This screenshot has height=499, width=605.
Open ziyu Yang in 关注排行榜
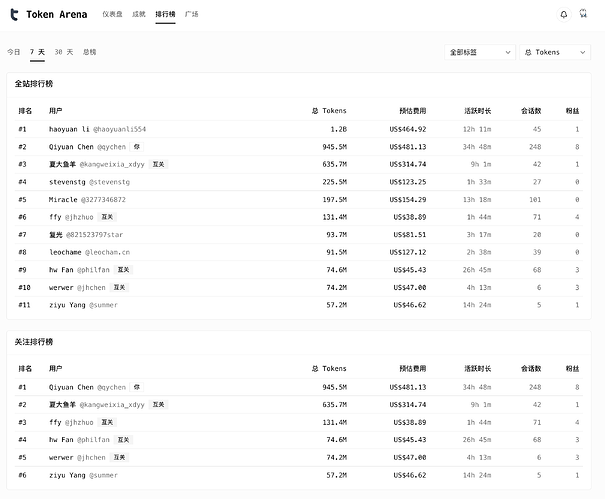tap(83, 475)
